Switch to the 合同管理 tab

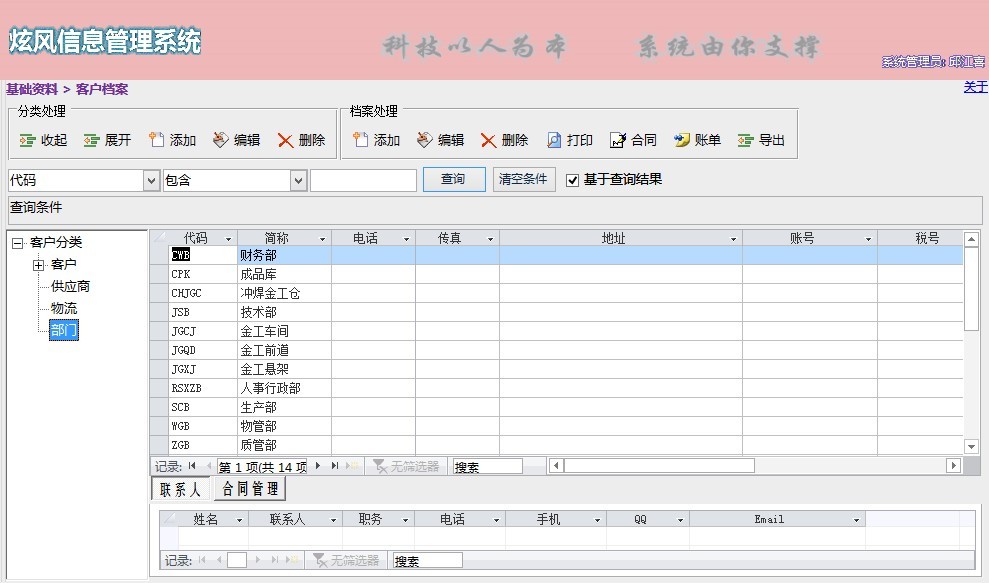click(250, 488)
